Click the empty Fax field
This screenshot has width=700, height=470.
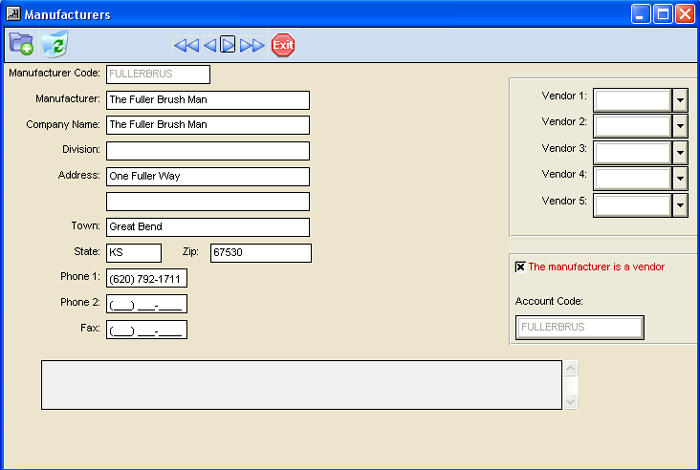point(146,329)
